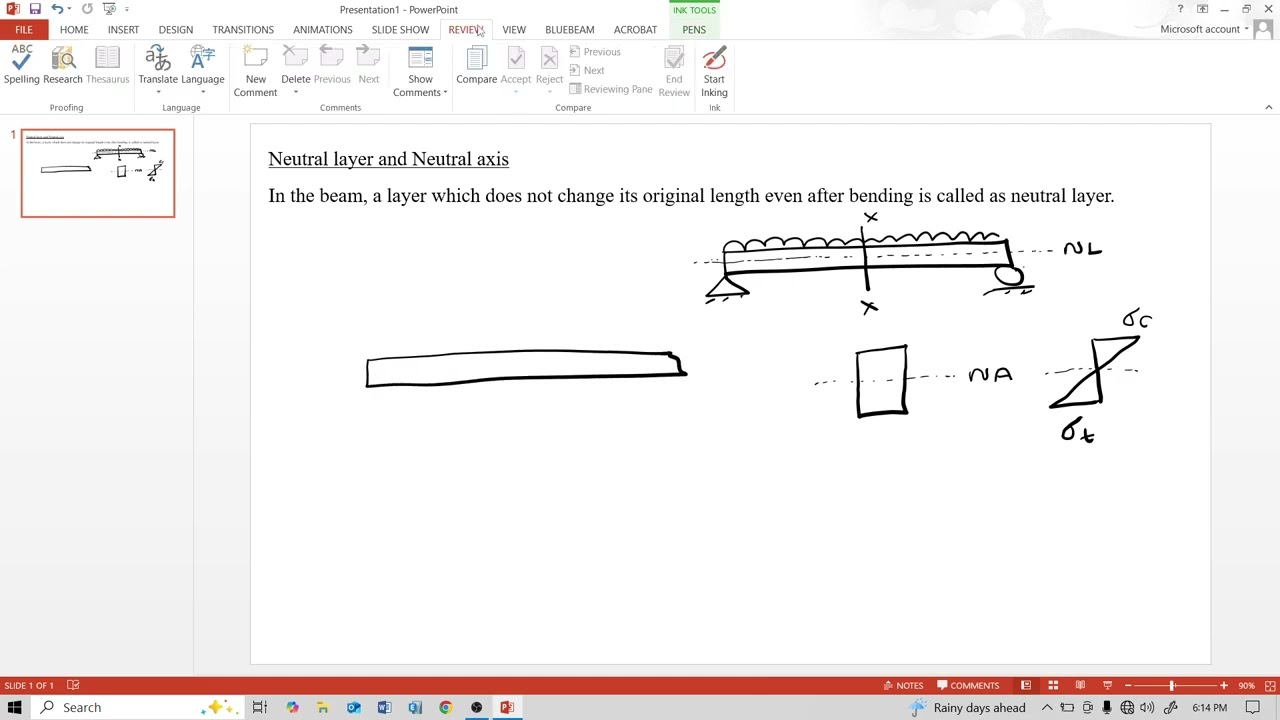Click Previous in Compare group
1280x720 pixels.
[595, 52]
